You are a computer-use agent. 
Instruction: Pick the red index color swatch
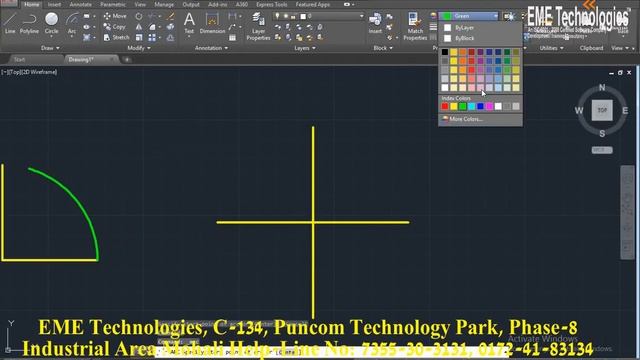445,107
